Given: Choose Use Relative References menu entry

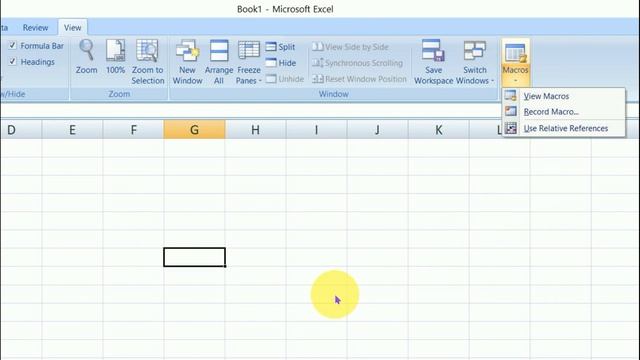Looking at the screenshot, I should [563, 128].
